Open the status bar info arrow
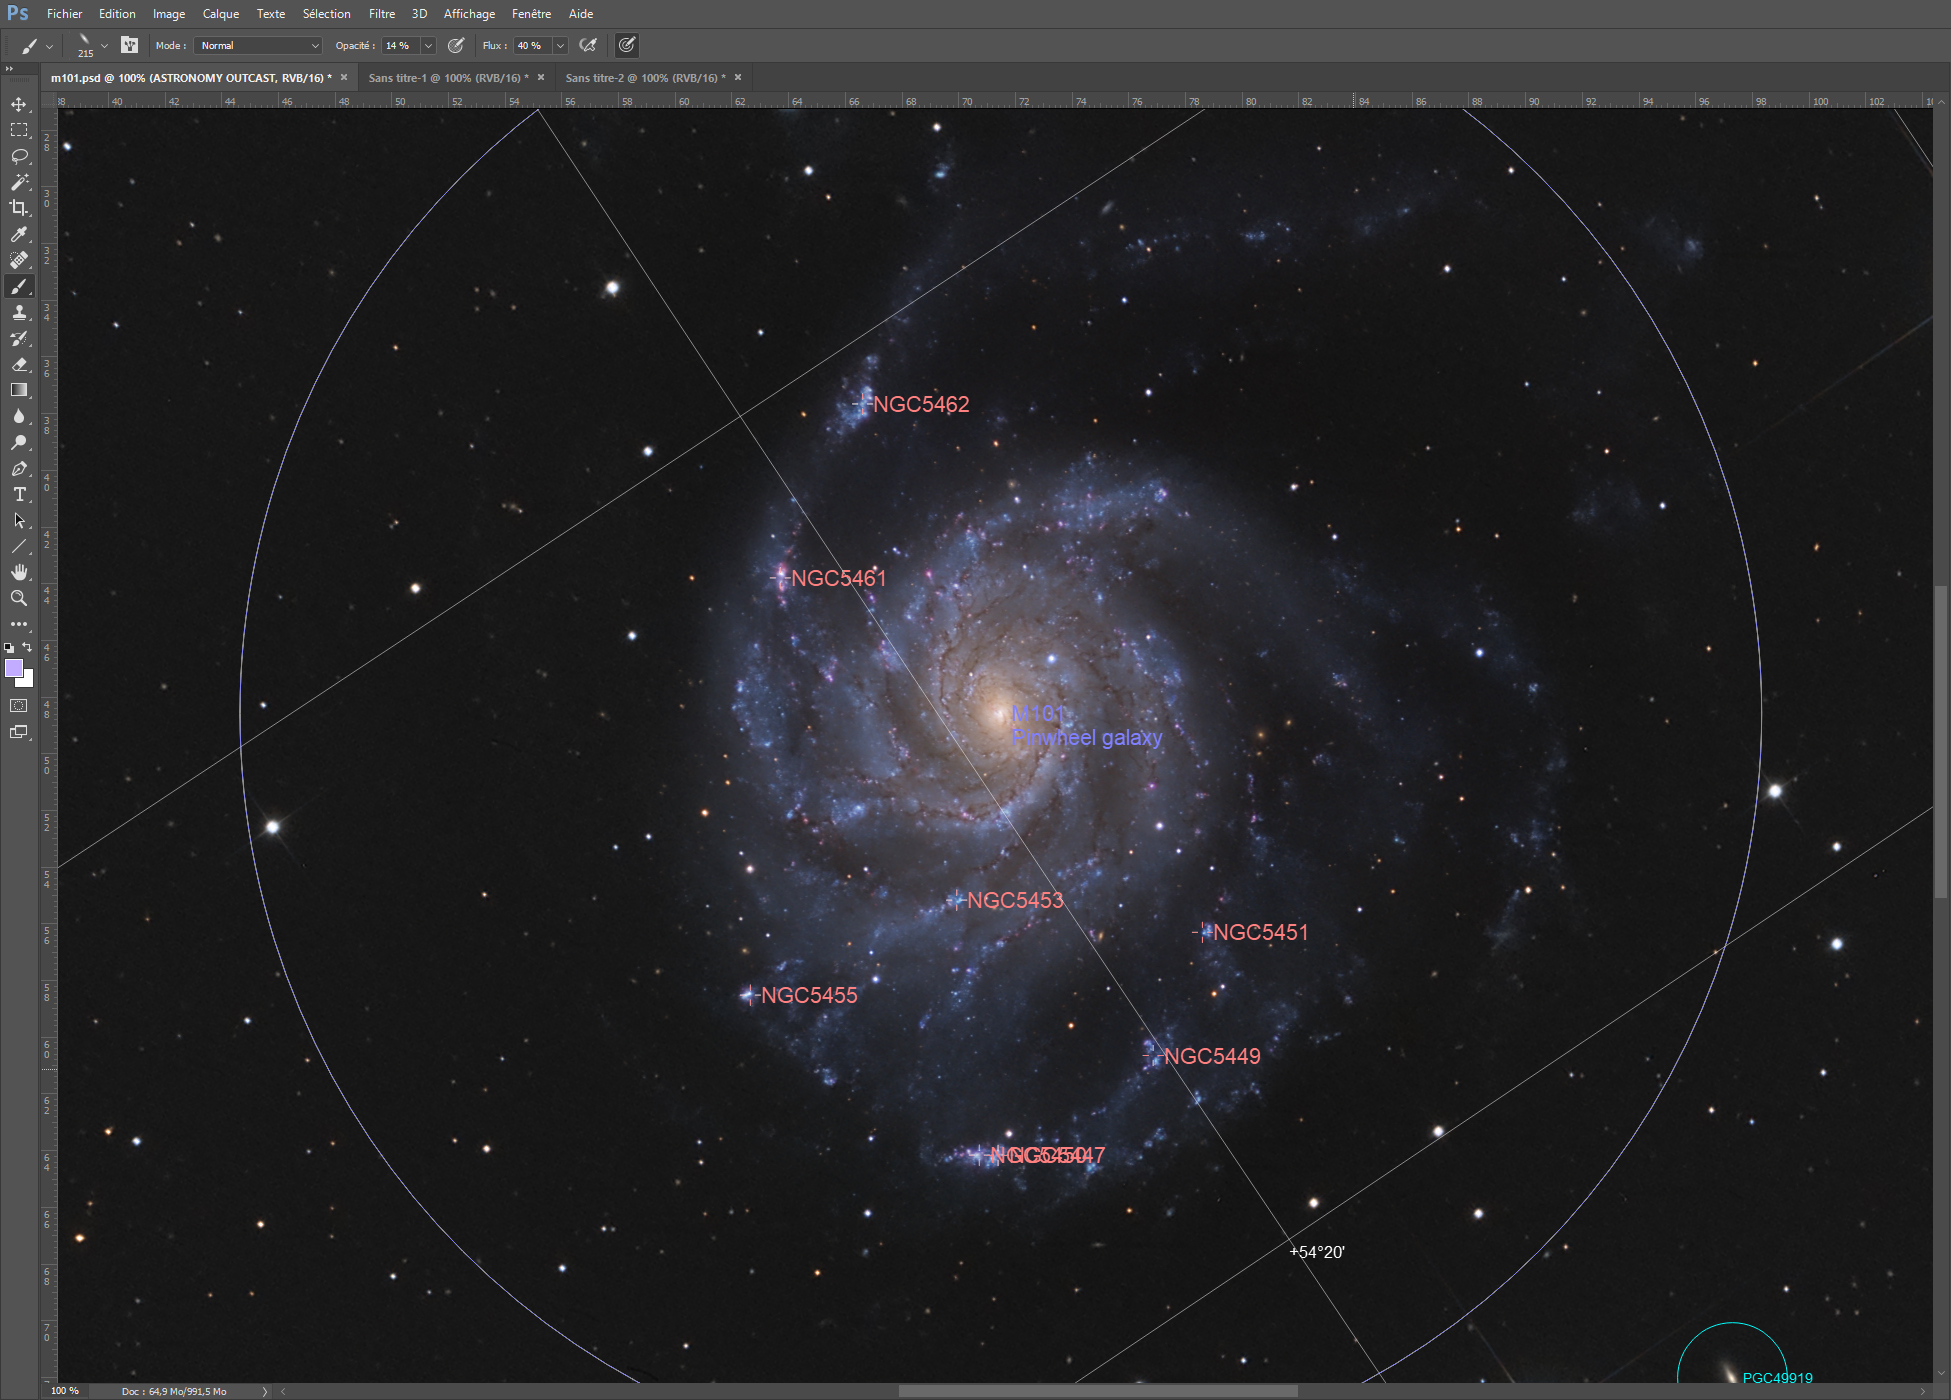 pyautogui.click(x=265, y=1391)
